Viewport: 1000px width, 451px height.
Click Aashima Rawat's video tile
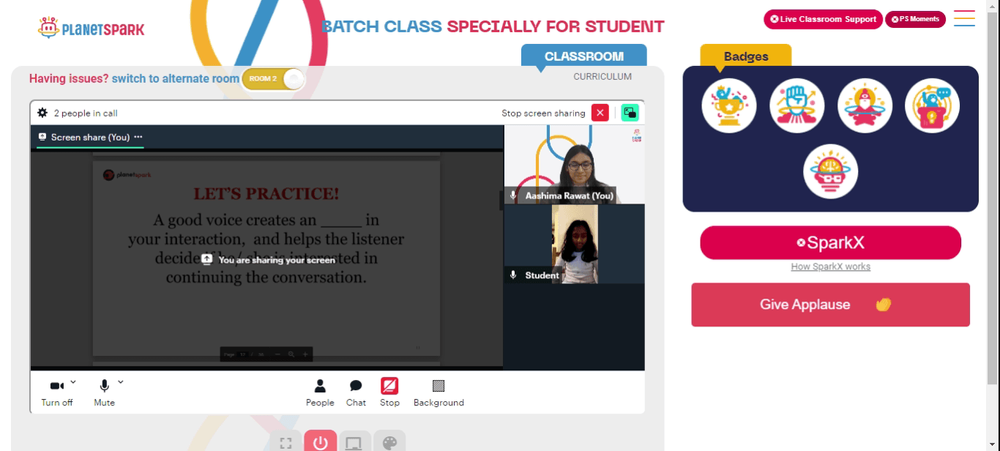pos(574,164)
